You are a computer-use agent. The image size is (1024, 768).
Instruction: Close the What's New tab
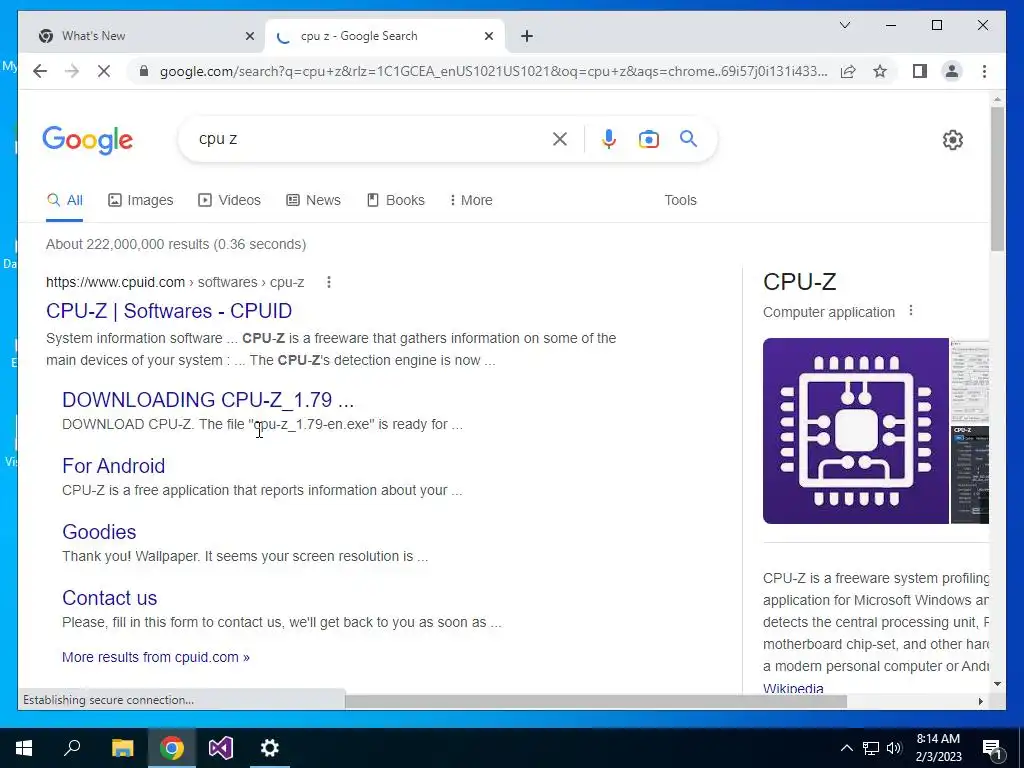coord(249,36)
